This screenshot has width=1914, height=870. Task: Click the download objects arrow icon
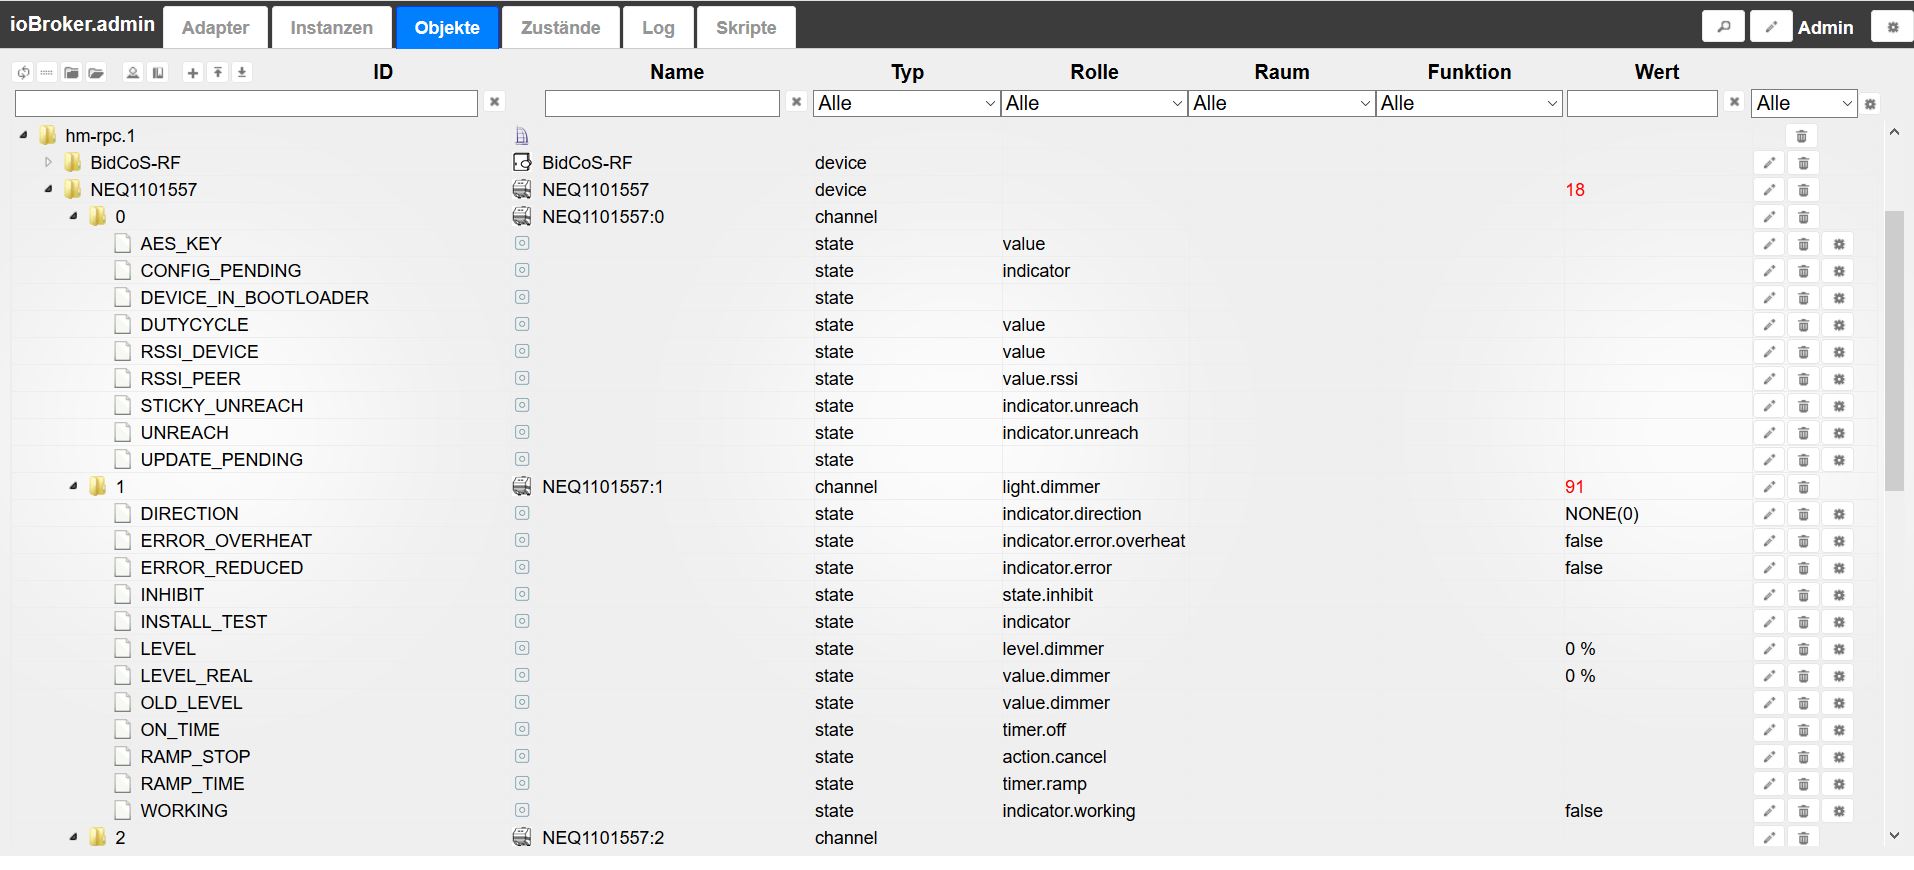242,72
